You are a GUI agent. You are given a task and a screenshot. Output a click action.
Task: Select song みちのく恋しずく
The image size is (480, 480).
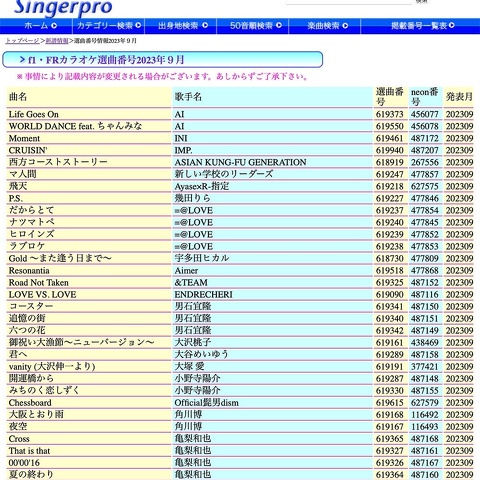point(44,390)
